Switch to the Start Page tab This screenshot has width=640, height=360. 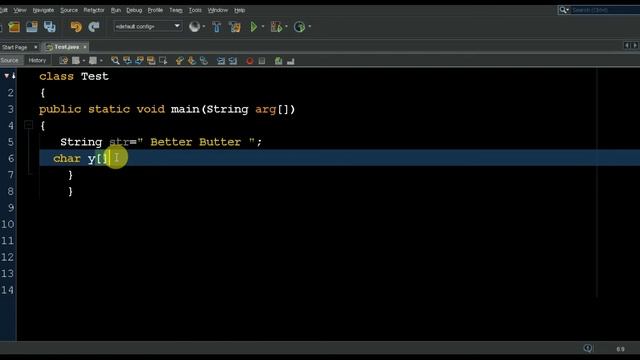(15, 47)
